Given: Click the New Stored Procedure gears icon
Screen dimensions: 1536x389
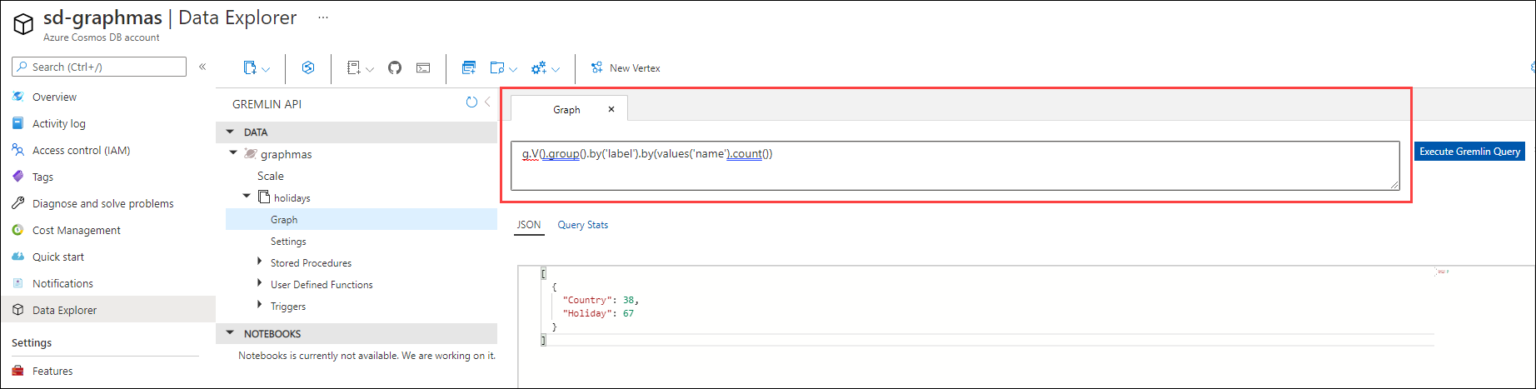Looking at the screenshot, I should point(538,68).
